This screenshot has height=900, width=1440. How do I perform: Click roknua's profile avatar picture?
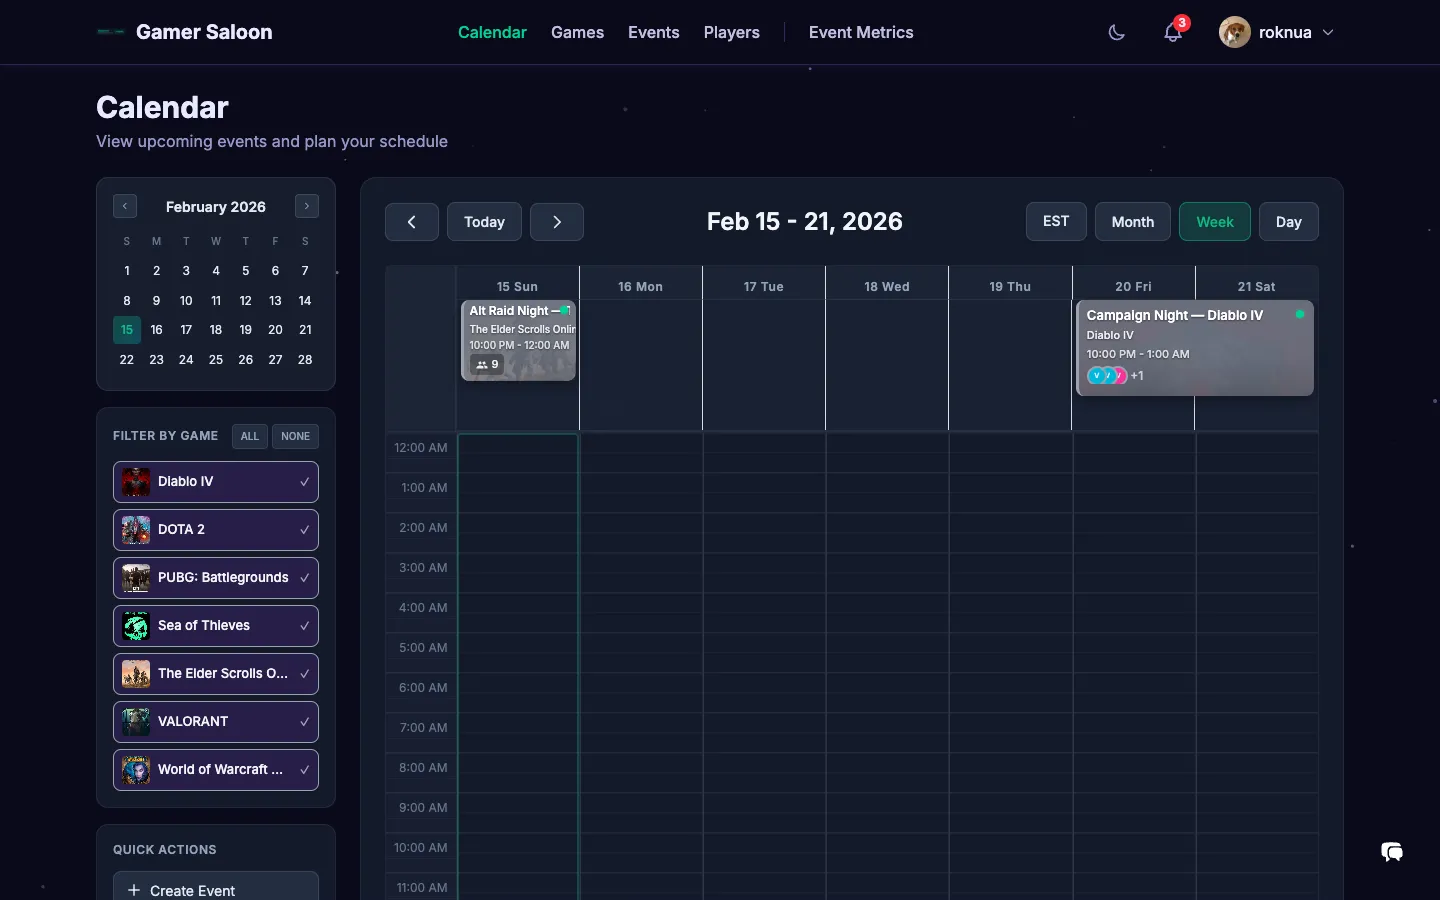pyautogui.click(x=1235, y=32)
